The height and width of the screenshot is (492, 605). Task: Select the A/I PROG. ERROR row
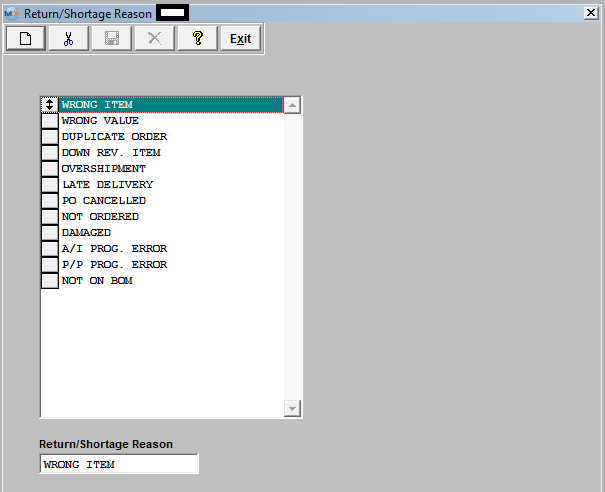(171, 249)
